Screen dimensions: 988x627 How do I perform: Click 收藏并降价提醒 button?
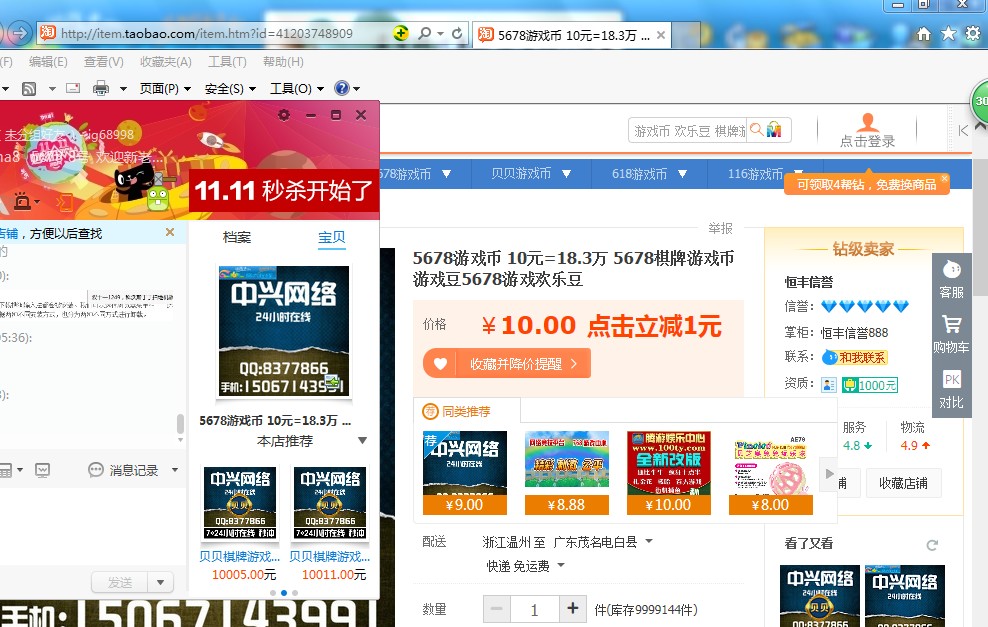(507, 363)
